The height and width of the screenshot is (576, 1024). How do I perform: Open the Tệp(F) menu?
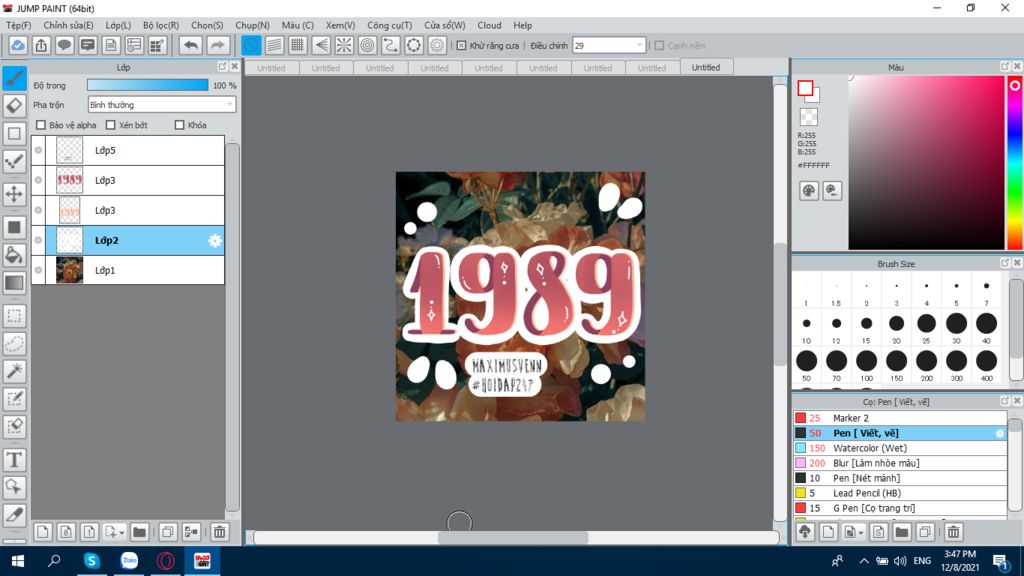coord(18,25)
